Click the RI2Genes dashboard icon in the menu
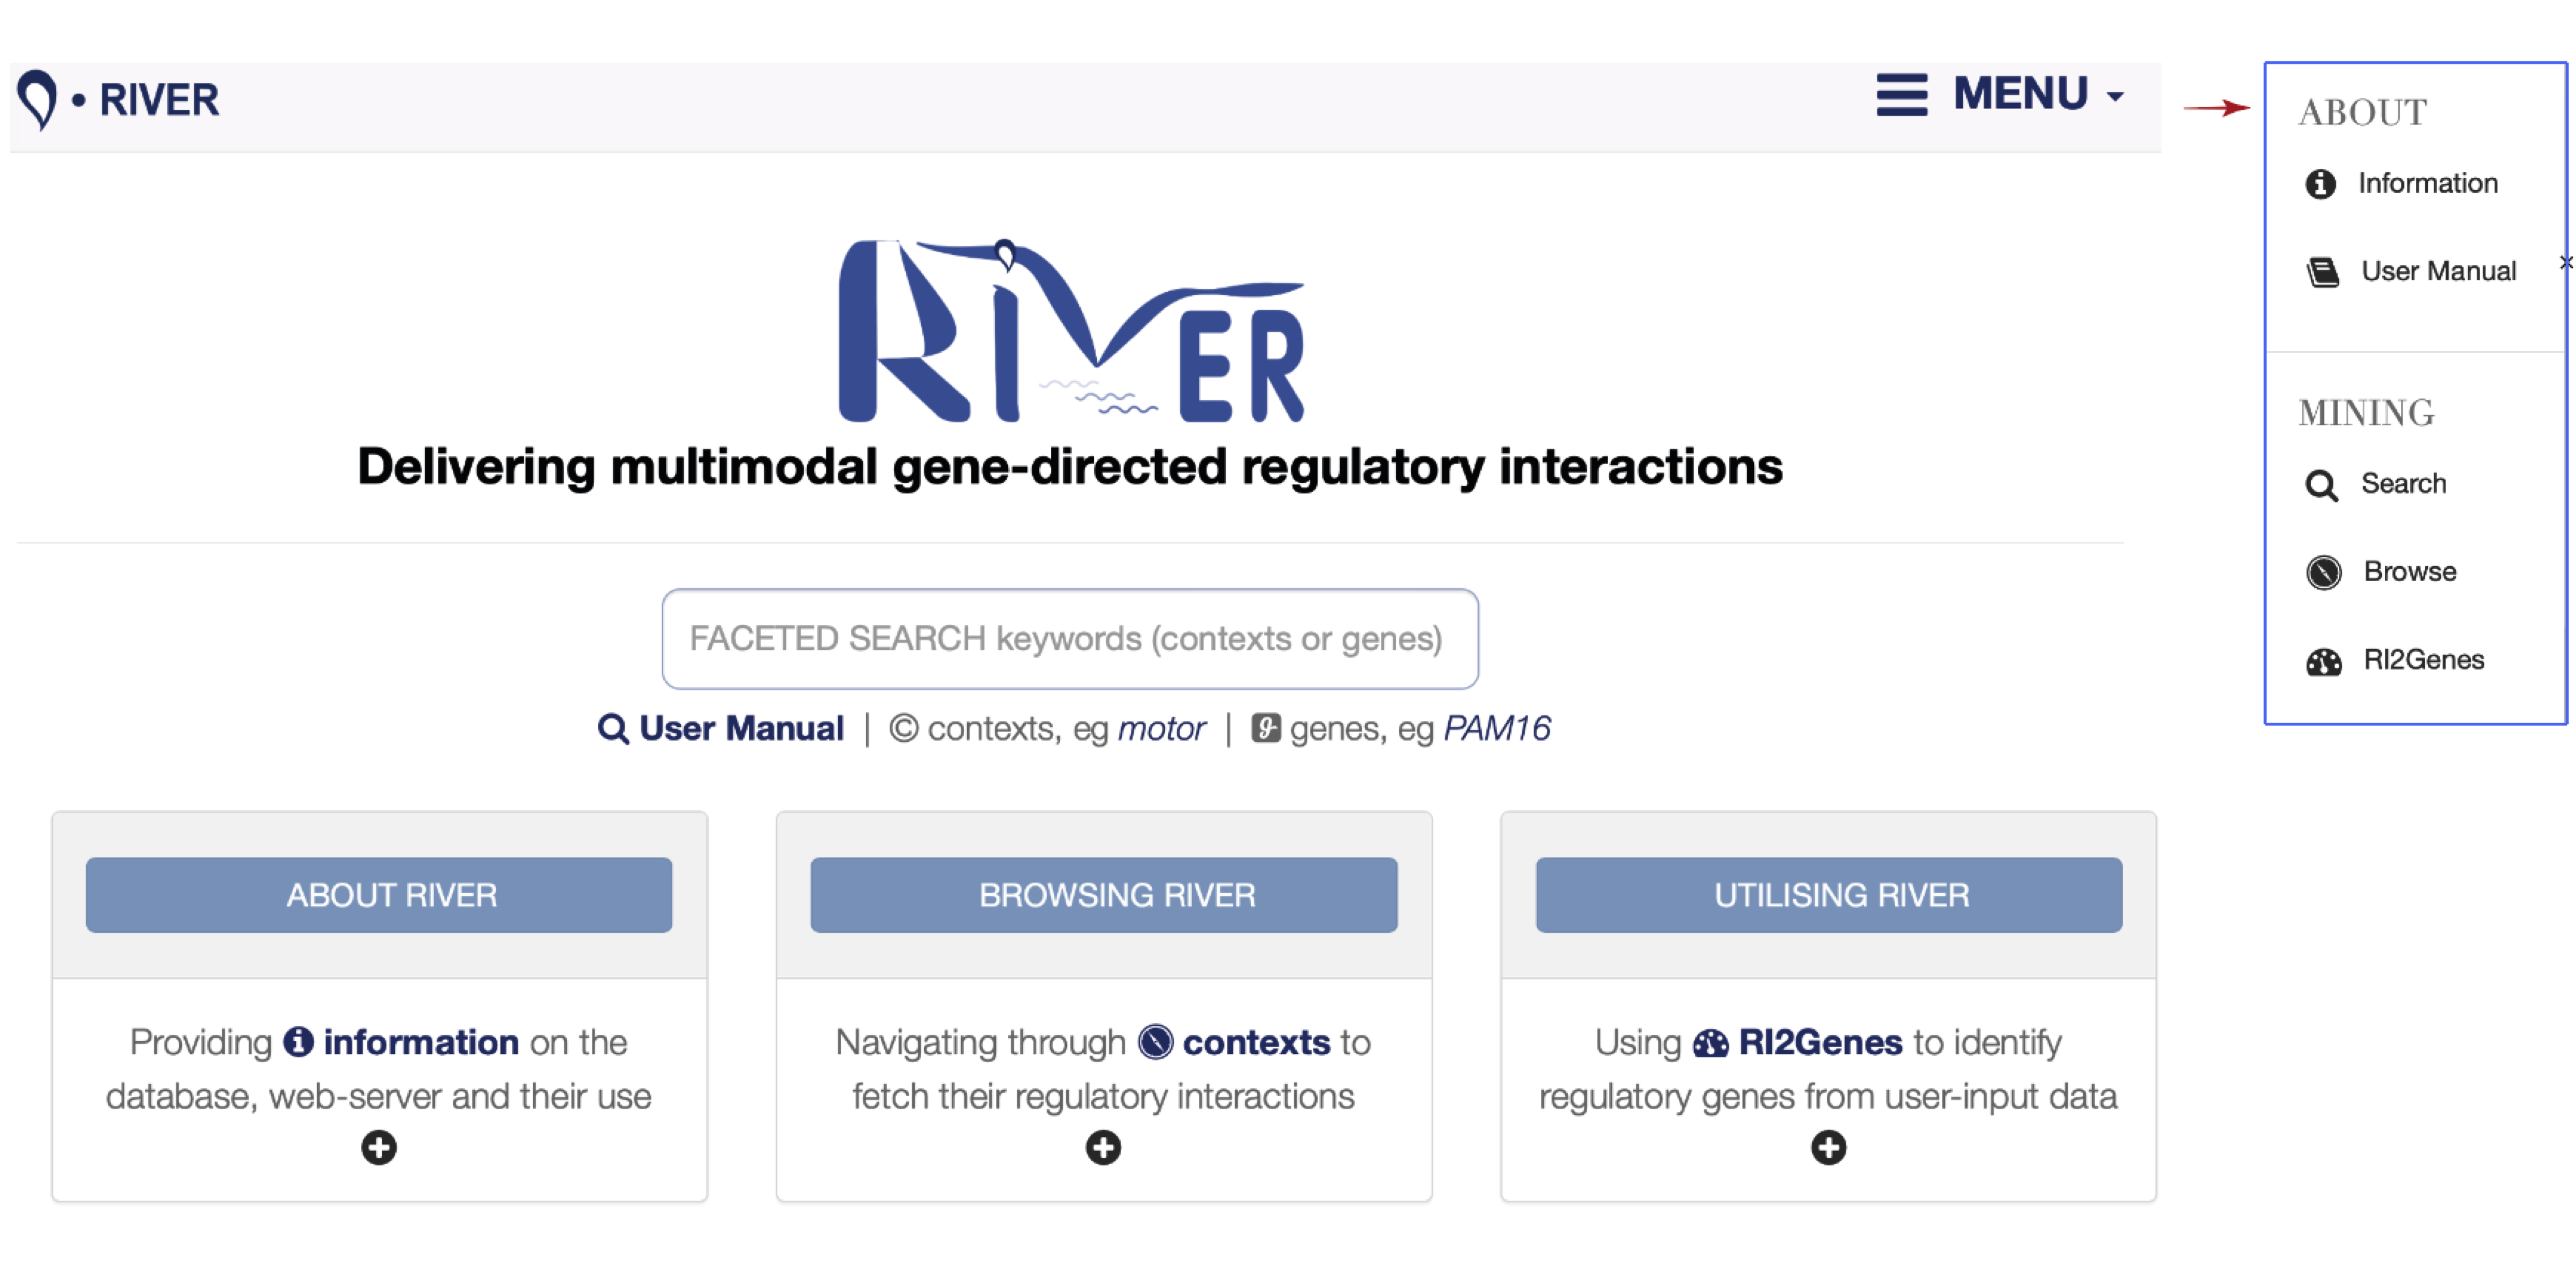The image size is (2576, 1262). [2323, 662]
